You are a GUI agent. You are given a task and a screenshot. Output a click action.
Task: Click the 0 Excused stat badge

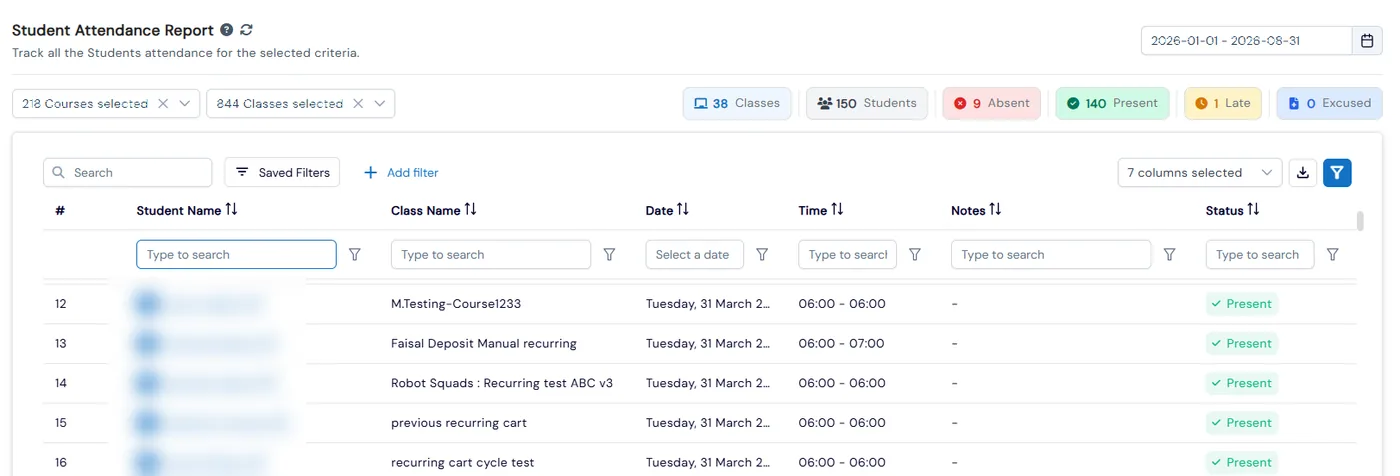(x=1329, y=103)
